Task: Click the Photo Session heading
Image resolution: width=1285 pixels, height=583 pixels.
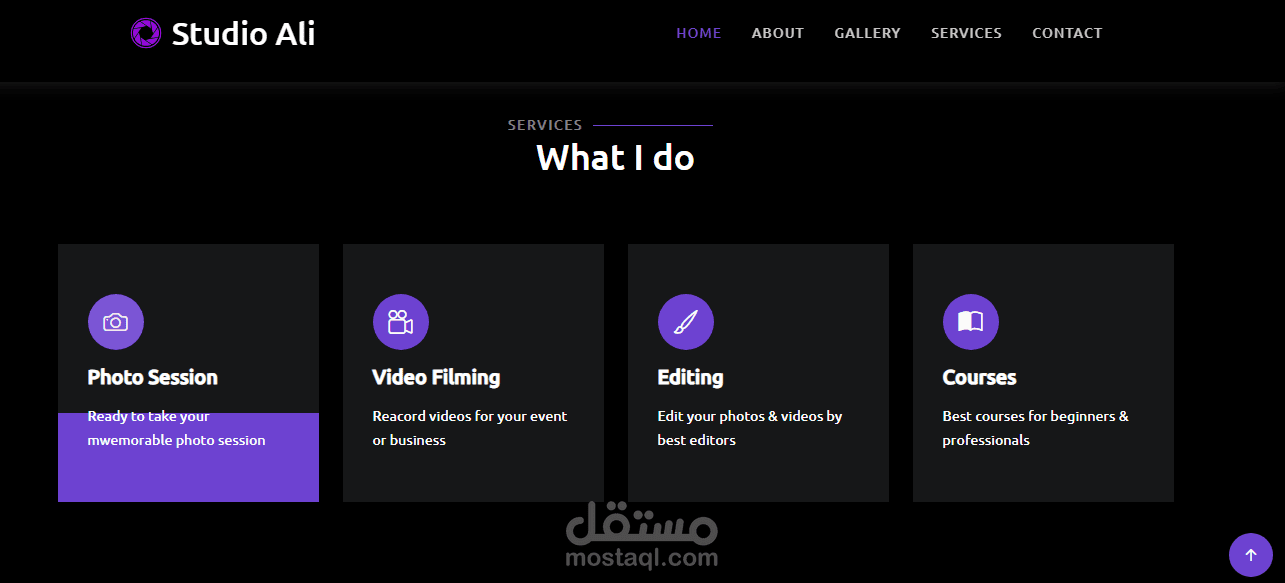Action: click(153, 377)
